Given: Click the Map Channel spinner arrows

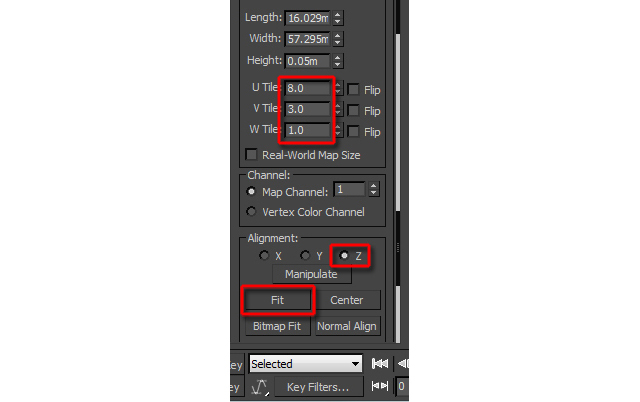Looking at the screenshot, I should [x=373, y=189].
